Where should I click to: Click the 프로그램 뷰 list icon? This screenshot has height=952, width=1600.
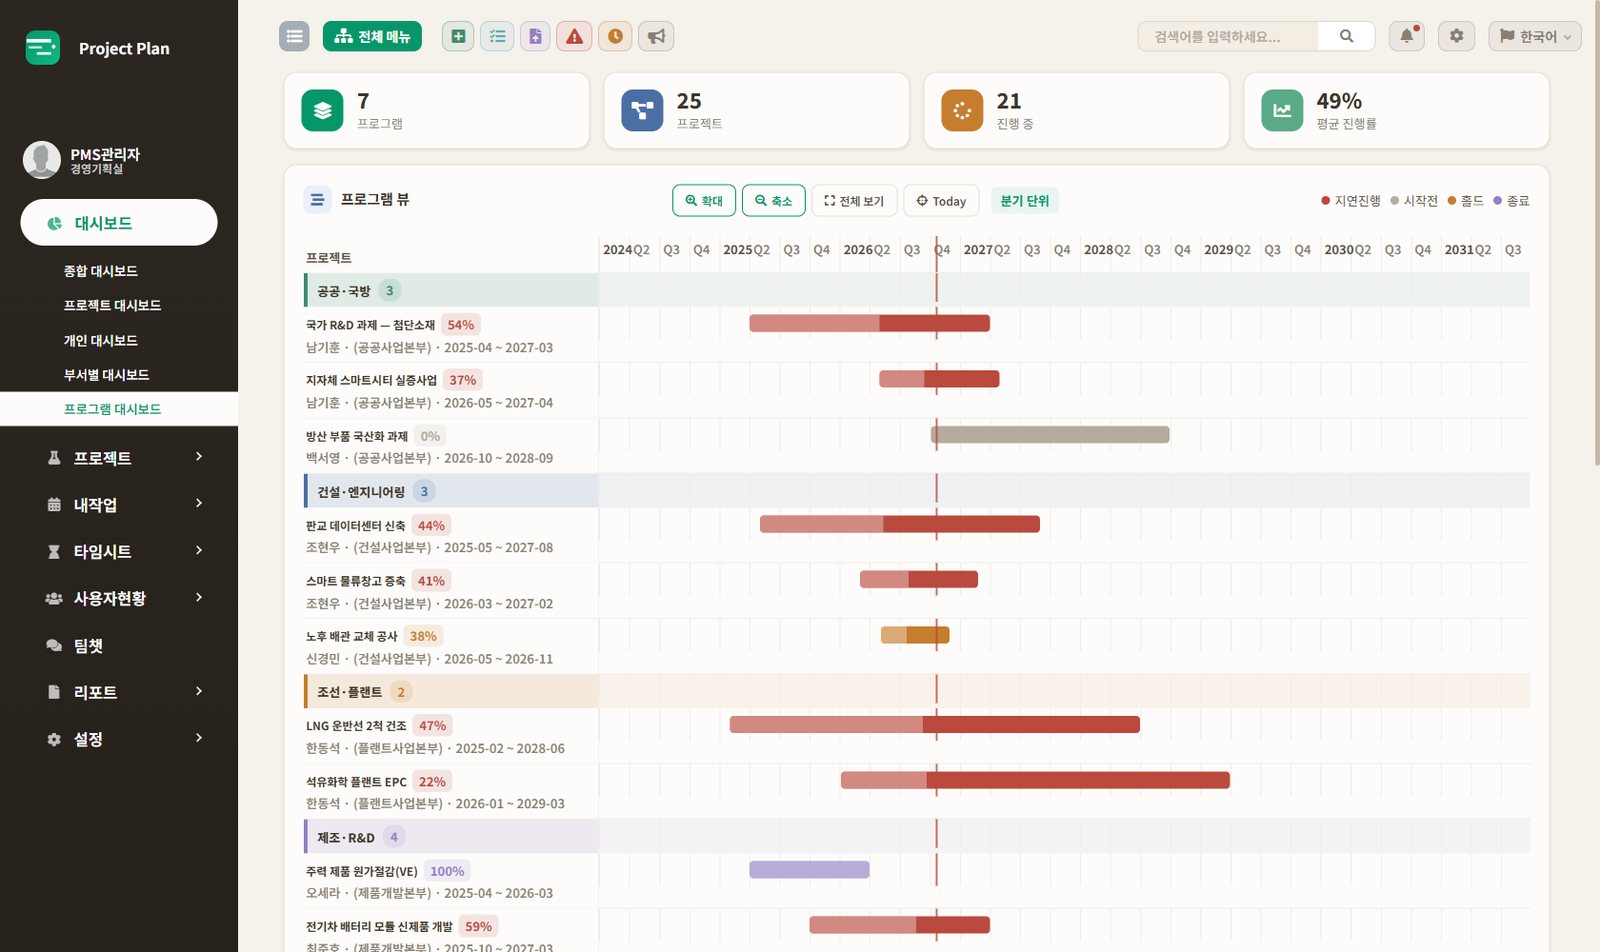coord(318,199)
